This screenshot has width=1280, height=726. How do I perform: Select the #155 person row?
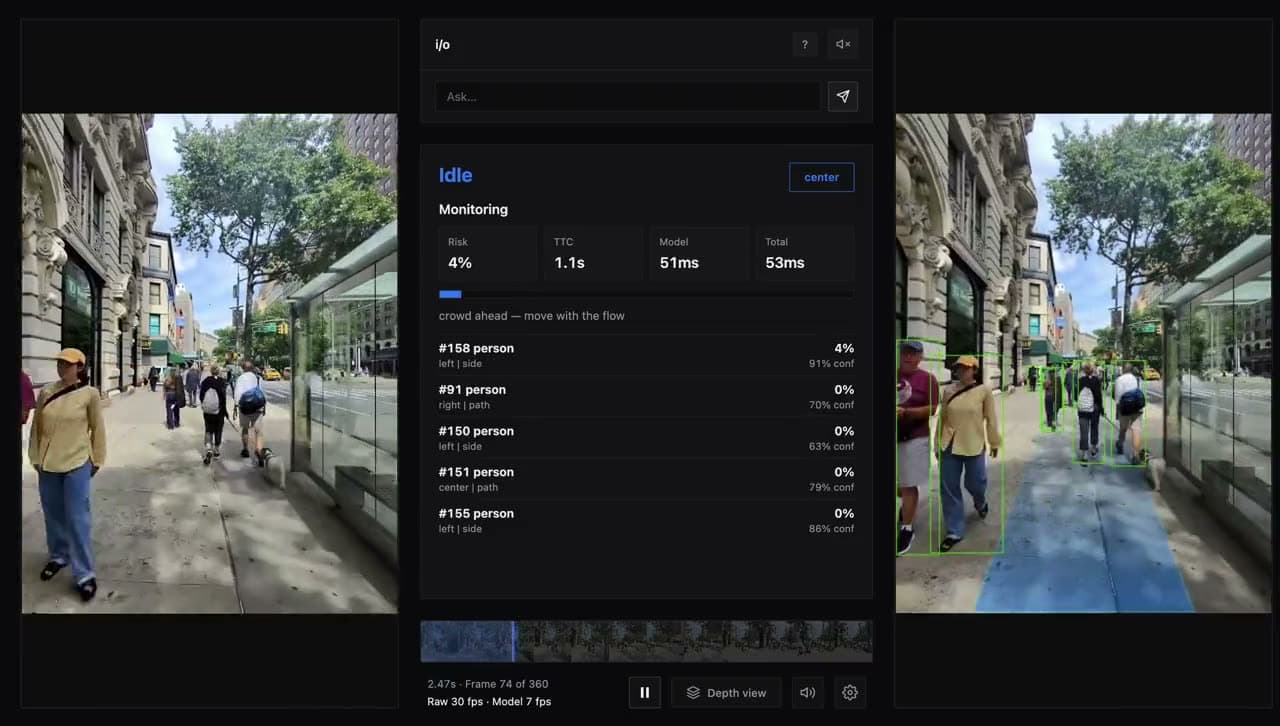point(646,520)
